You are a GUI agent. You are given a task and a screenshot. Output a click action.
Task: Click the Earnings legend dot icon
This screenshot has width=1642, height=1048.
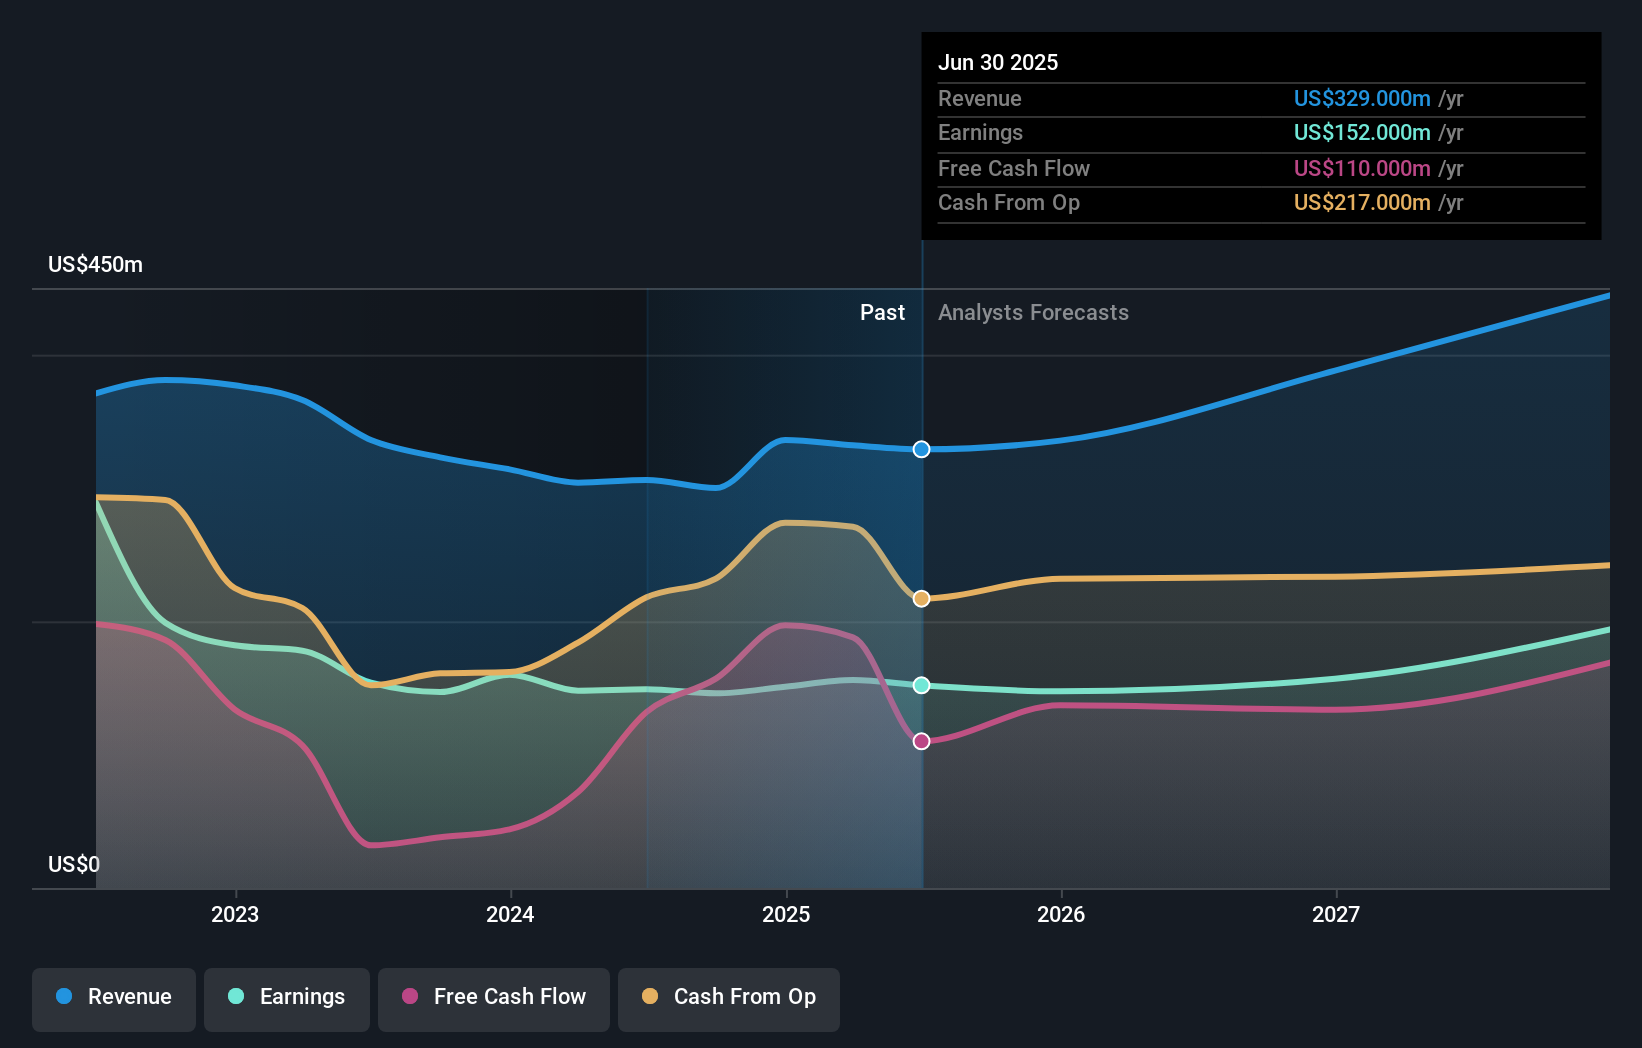[x=234, y=997]
